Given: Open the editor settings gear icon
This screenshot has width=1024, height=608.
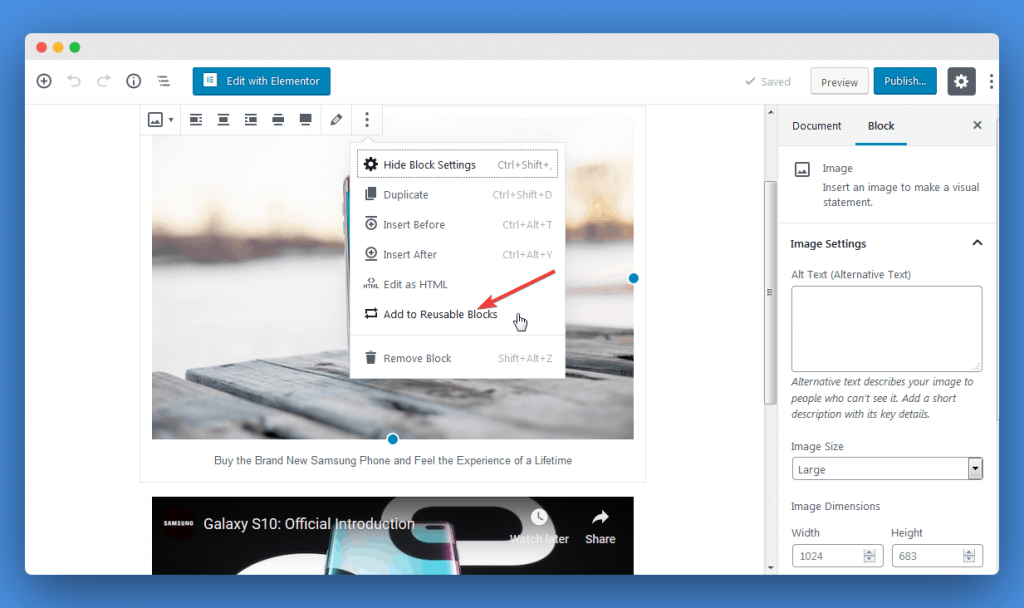Looking at the screenshot, I should tap(961, 81).
